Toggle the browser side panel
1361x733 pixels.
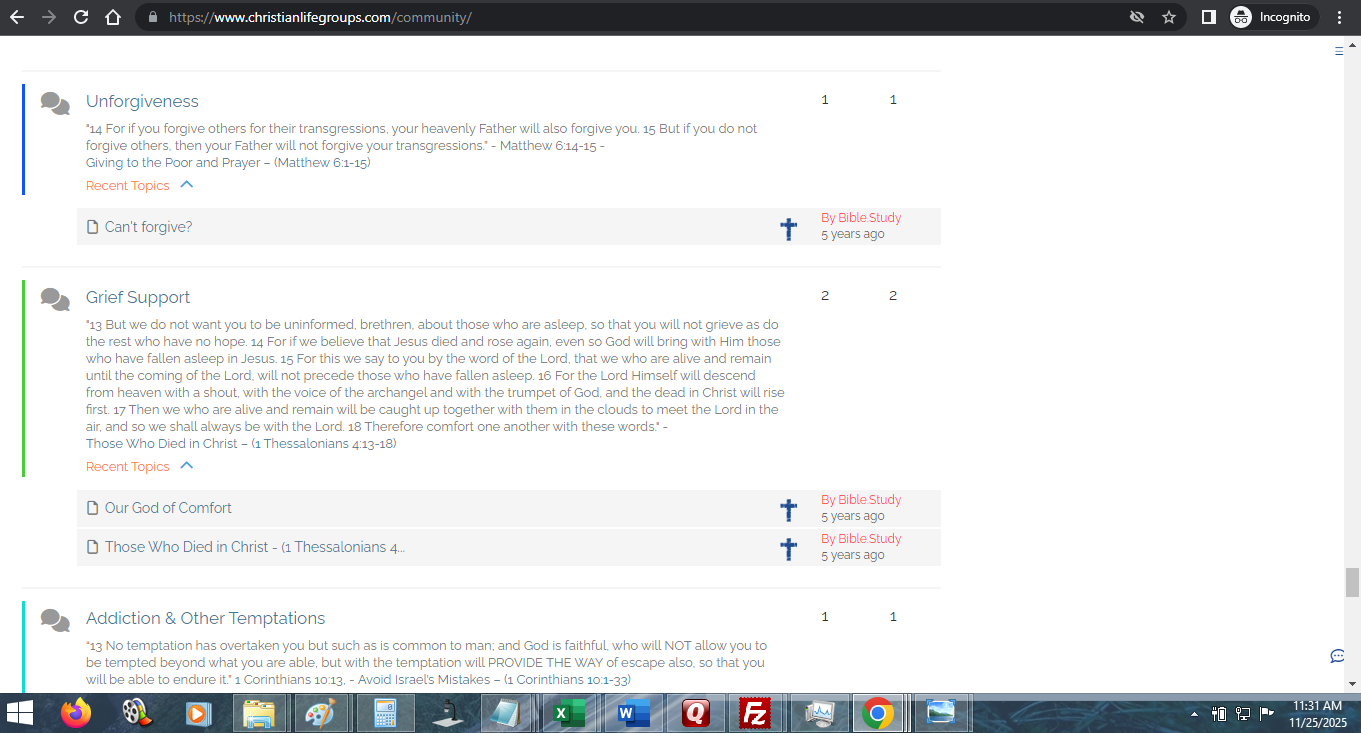tap(1208, 17)
